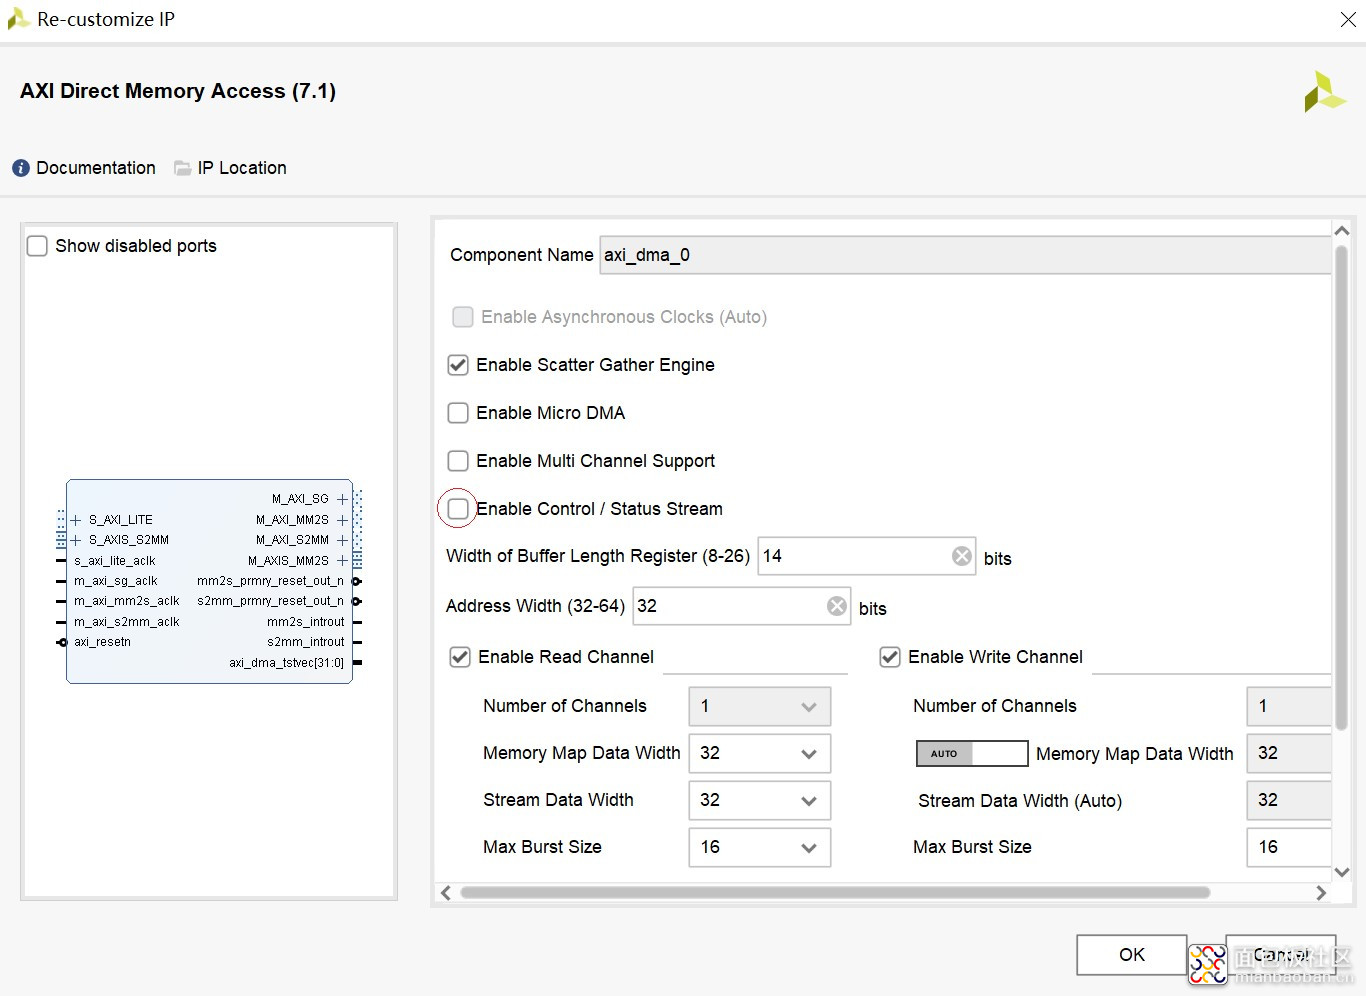Select the mm2s_prmry_reset_out_n port label
Viewport: 1366px width, 996px height.
[x=270, y=581]
